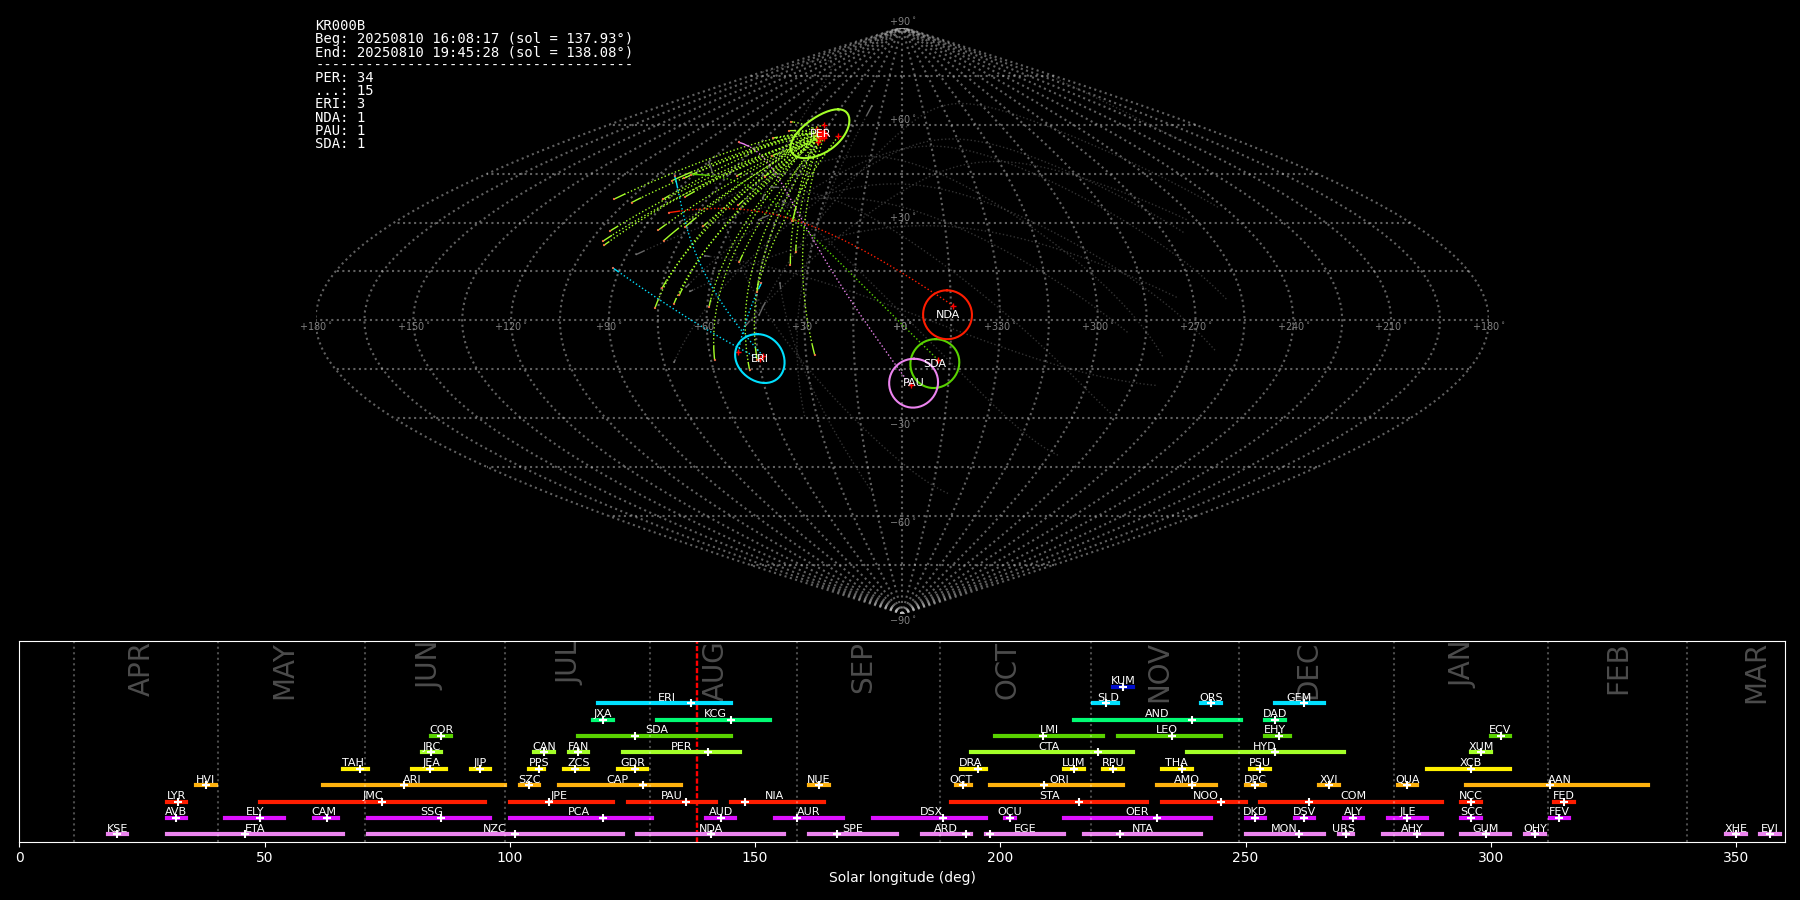Viewport: 1800px width, 900px height.
Task: Select the ORS activity bar in timeline
Action: click(x=1211, y=703)
